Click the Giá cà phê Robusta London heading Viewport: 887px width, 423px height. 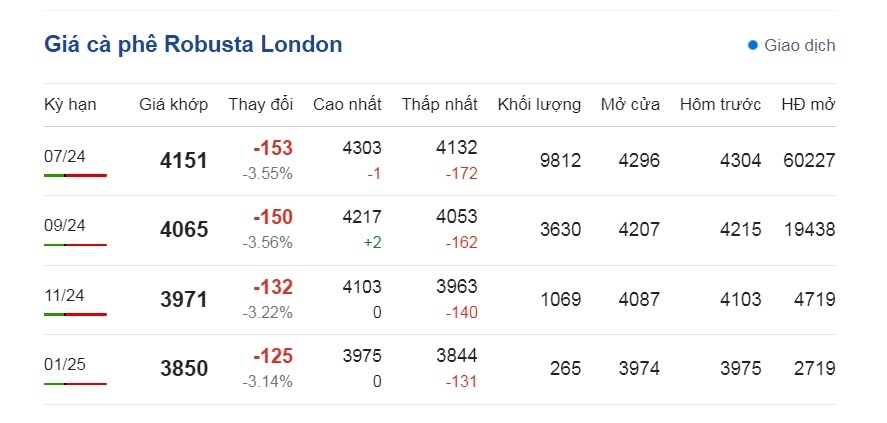193,45
